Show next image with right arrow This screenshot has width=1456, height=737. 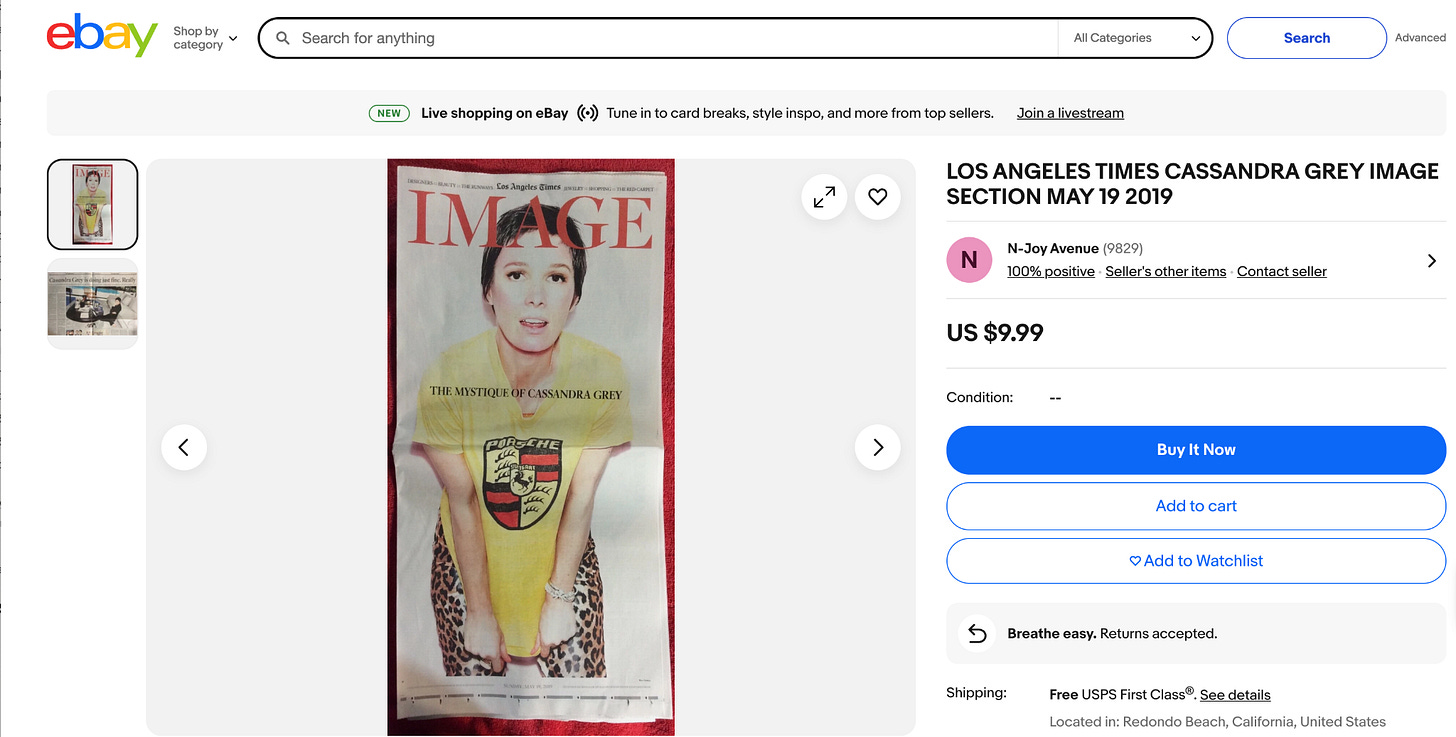877,447
